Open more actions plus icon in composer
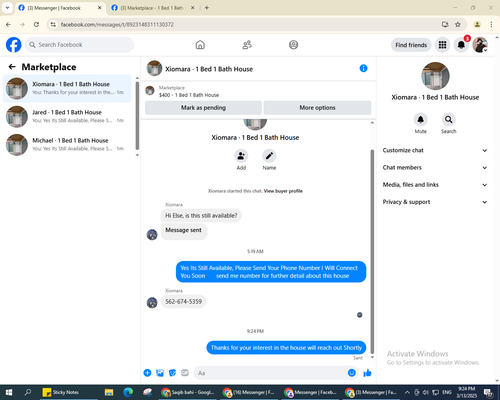Viewport: 500px width, 400px height. (147, 373)
